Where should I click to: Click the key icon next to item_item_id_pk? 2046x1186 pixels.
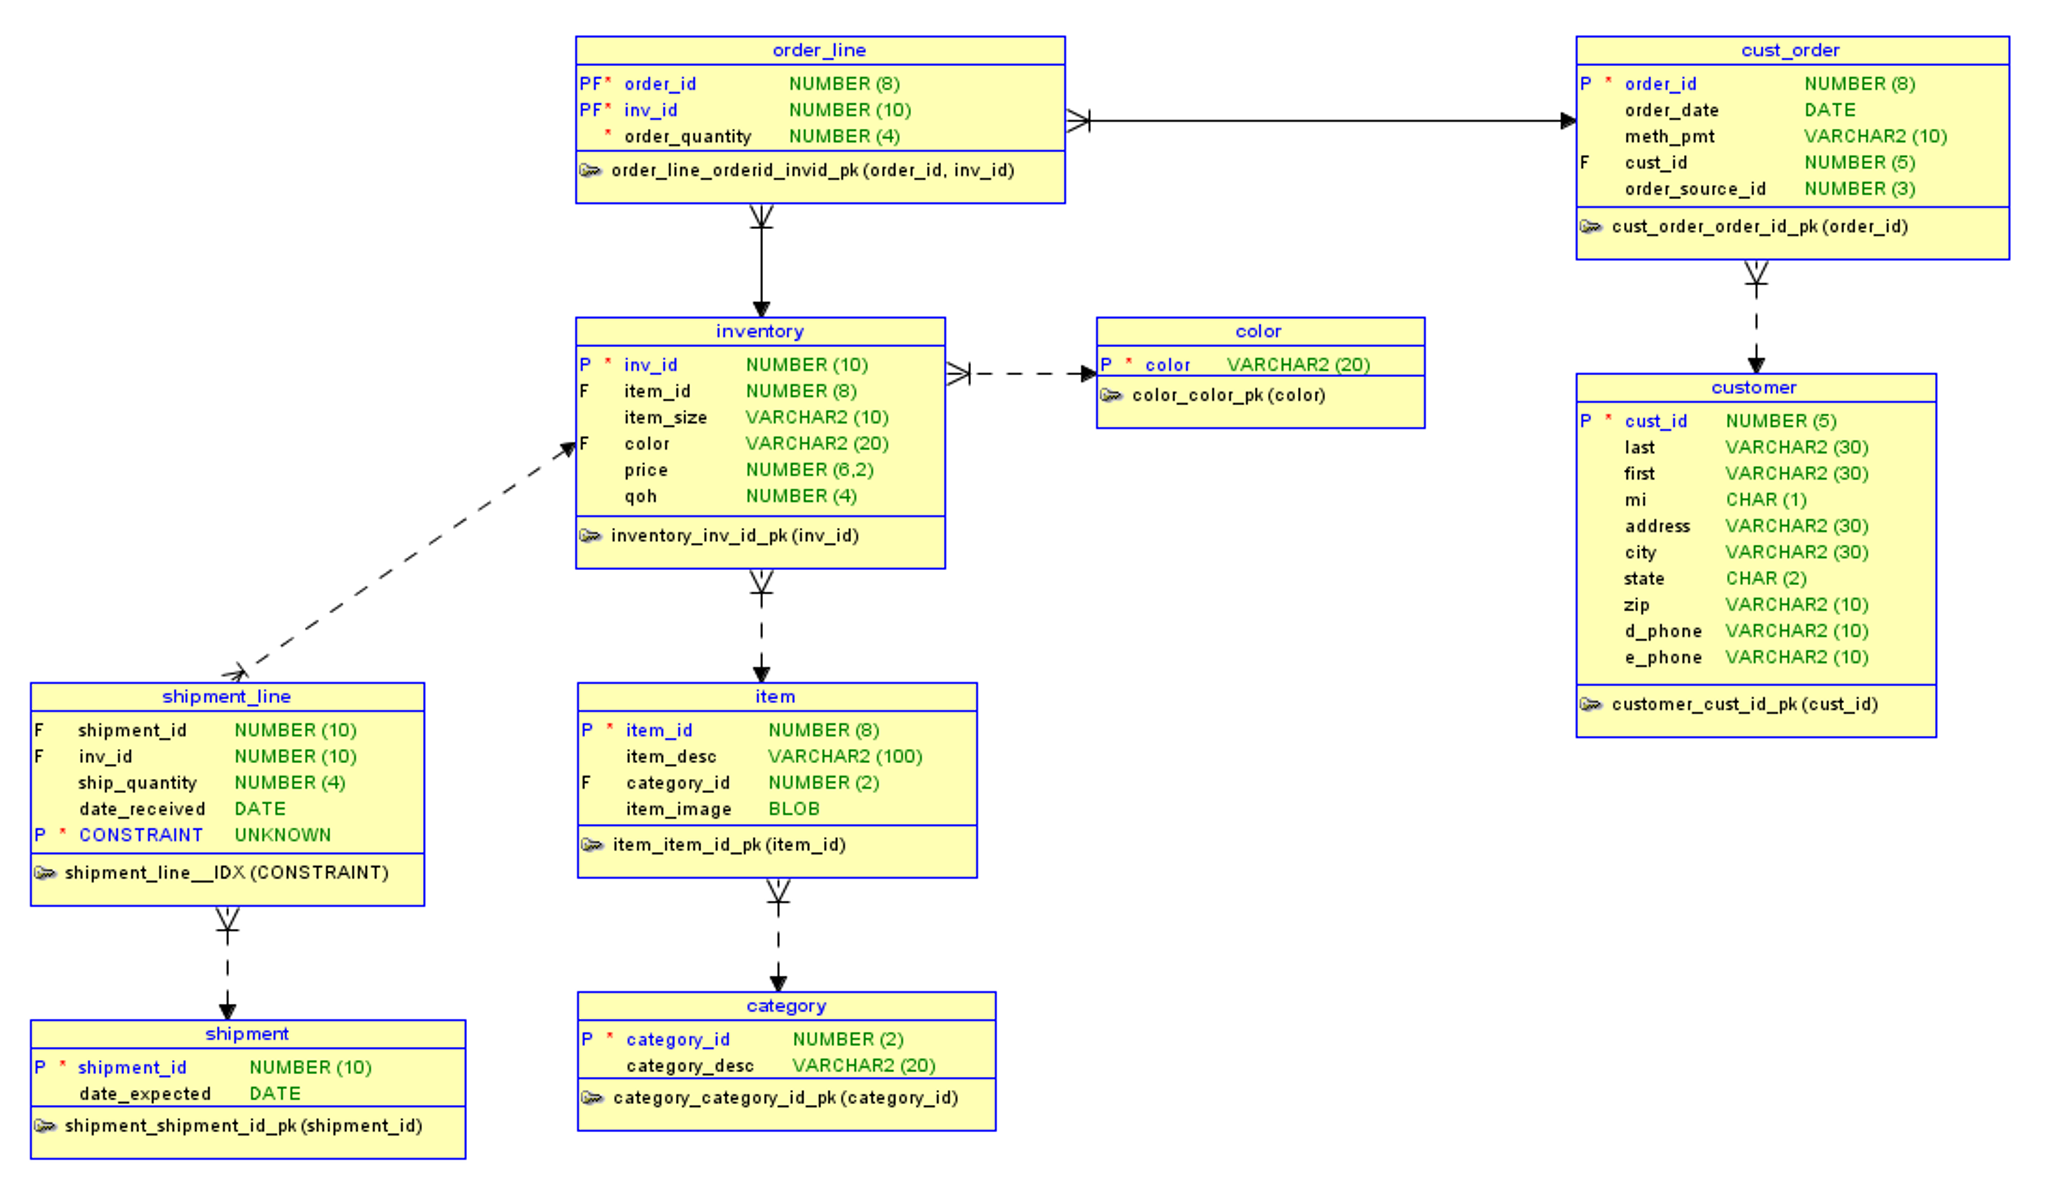tap(591, 845)
